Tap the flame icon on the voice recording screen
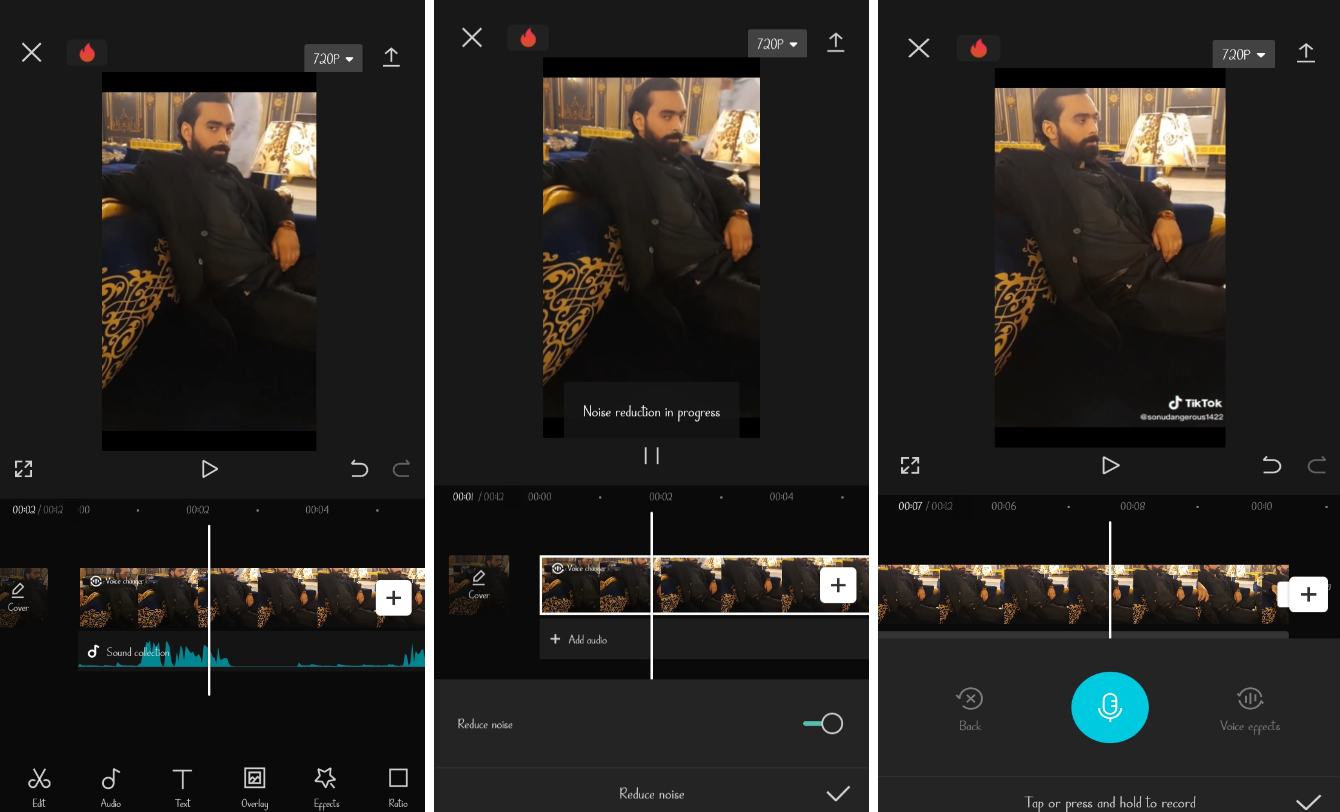The height and width of the screenshot is (812, 1340). click(x=978, y=48)
